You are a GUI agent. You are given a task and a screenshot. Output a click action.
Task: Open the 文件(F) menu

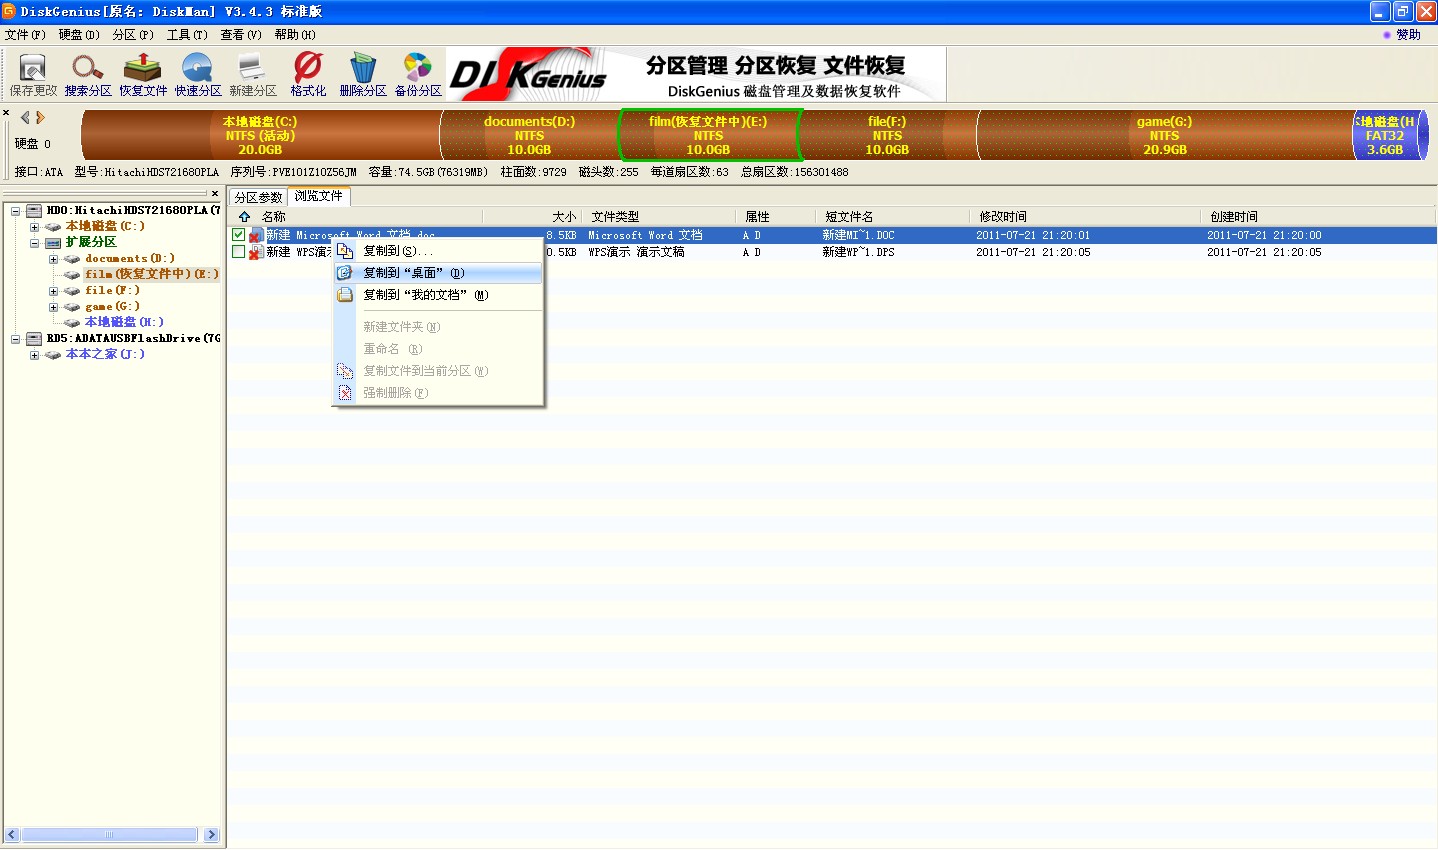click(x=25, y=35)
